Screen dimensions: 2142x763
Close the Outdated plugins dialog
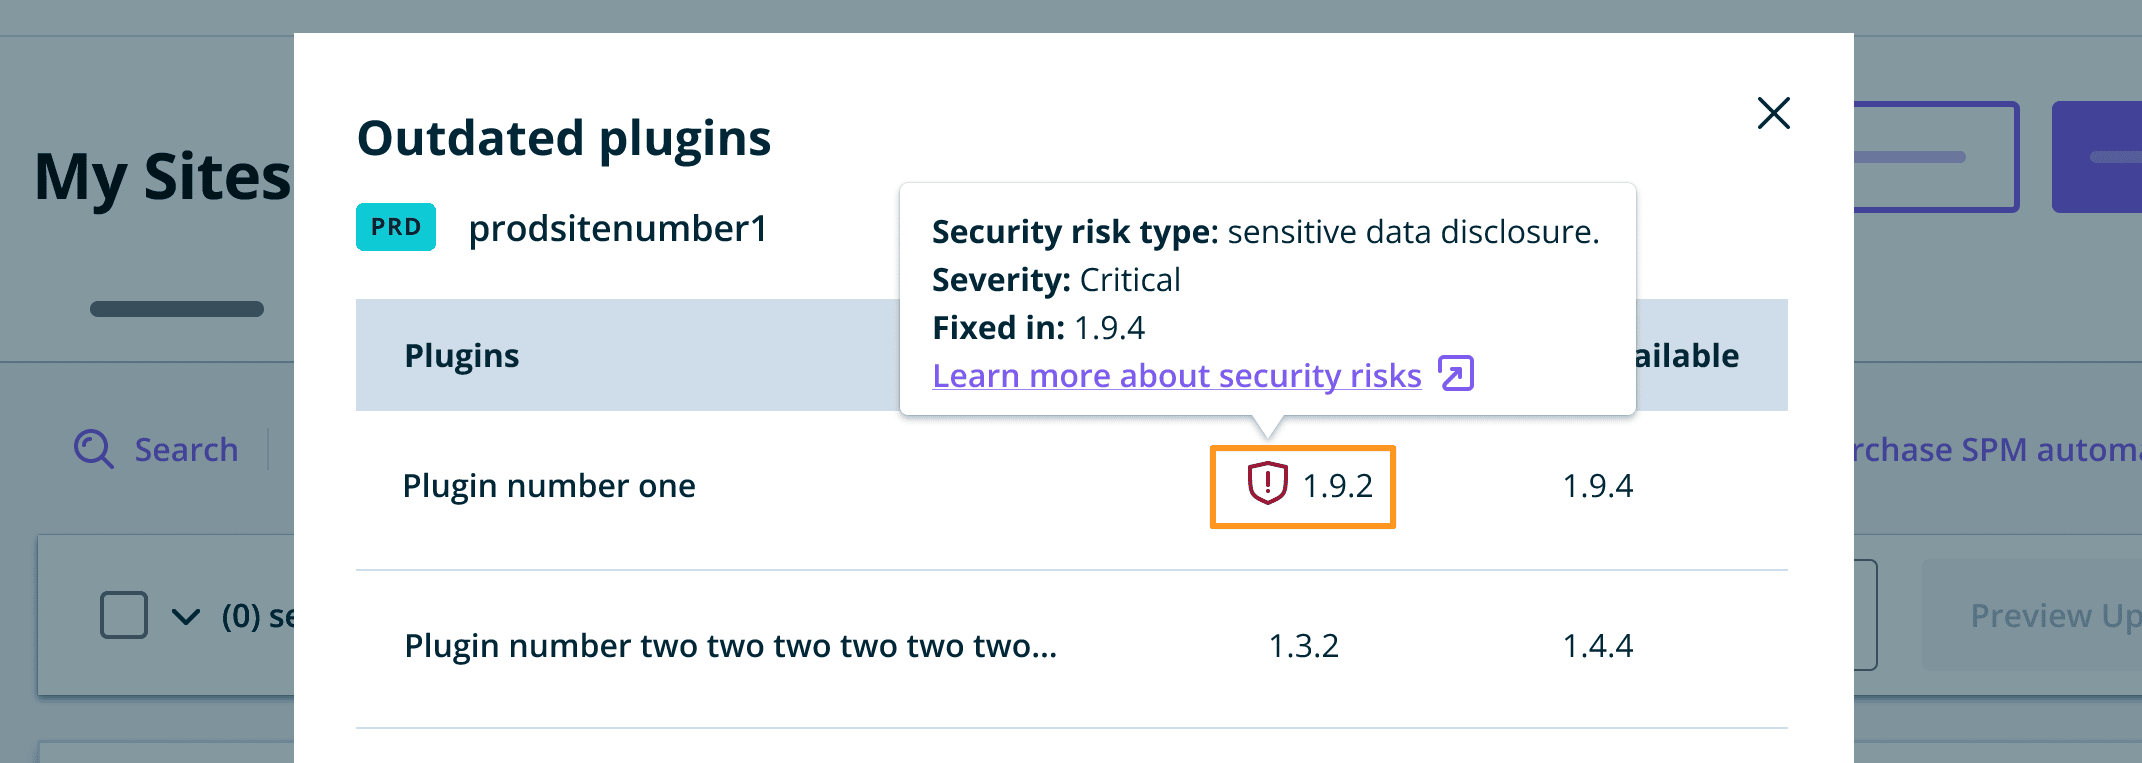1773,113
